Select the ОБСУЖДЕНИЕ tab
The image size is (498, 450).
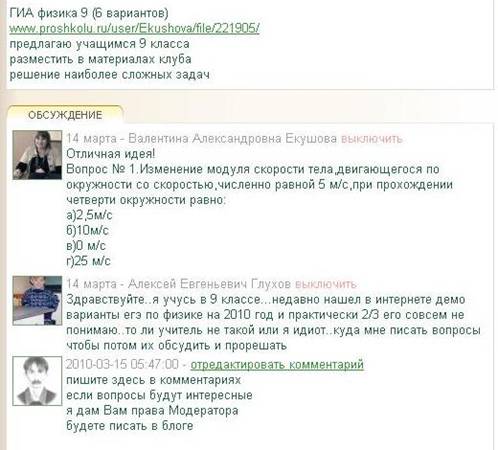(65, 115)
